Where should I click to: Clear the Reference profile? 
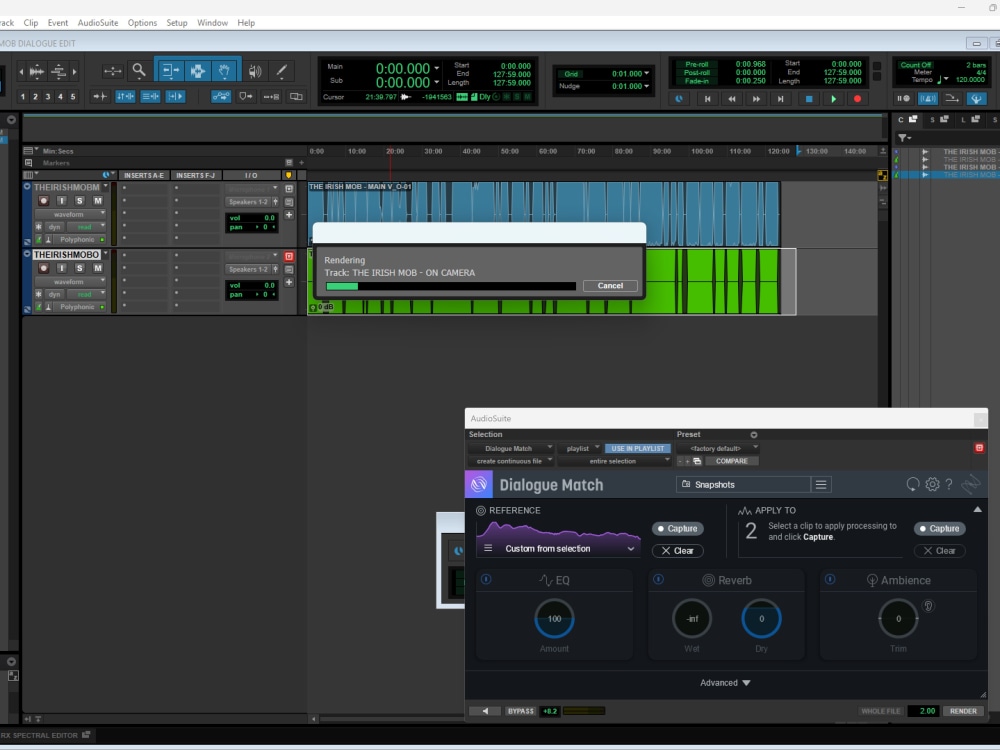(677, 550)
